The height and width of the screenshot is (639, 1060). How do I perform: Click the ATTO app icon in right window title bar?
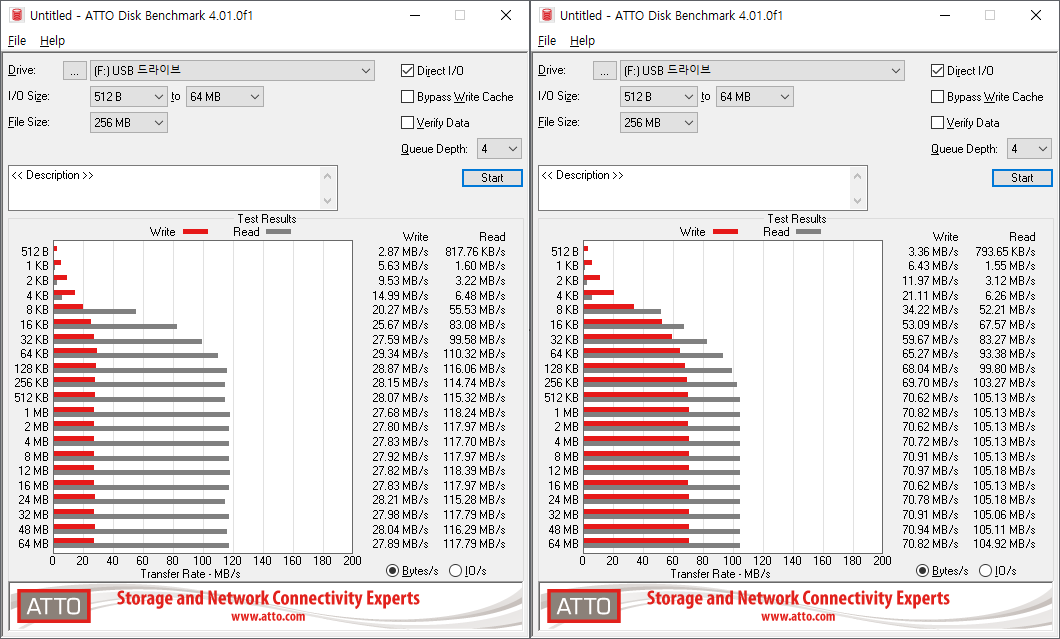pyautogui.click(x=547, y=15)
